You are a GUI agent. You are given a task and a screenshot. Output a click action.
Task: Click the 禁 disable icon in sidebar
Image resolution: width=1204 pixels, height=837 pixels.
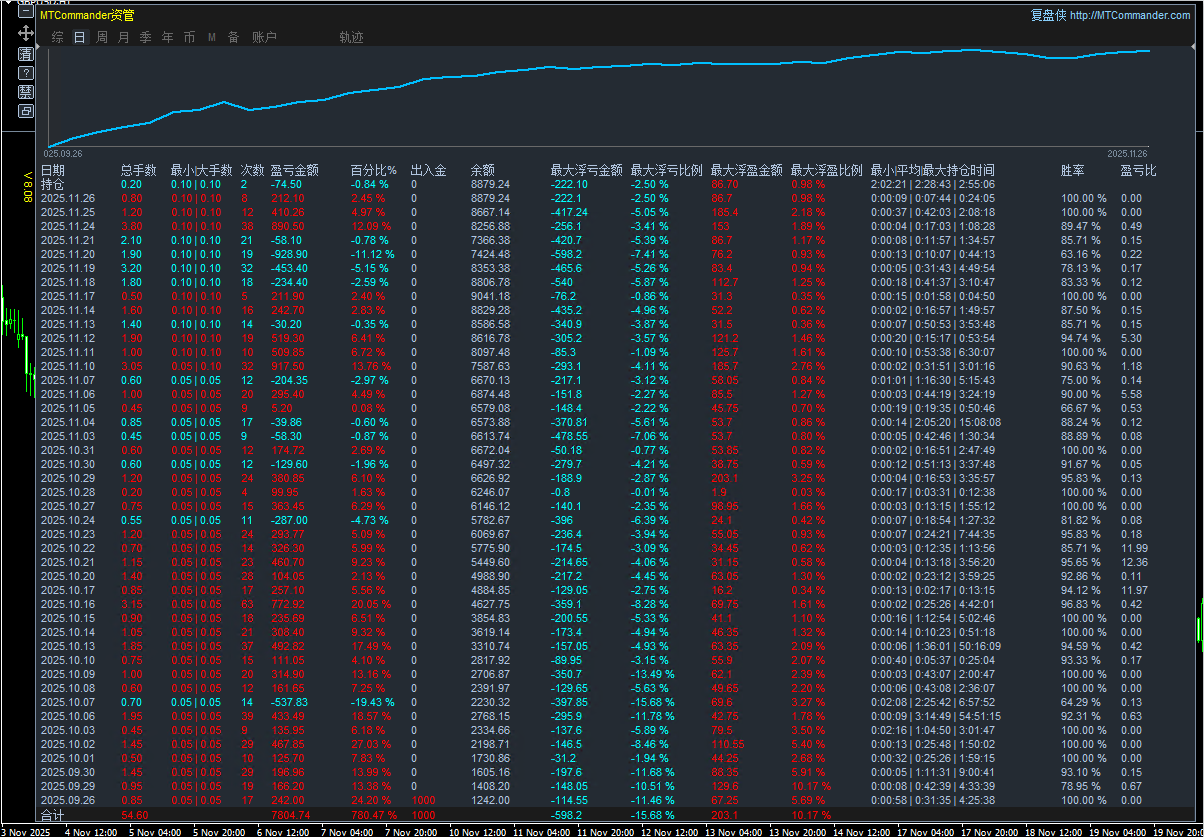tap(26, 92)
